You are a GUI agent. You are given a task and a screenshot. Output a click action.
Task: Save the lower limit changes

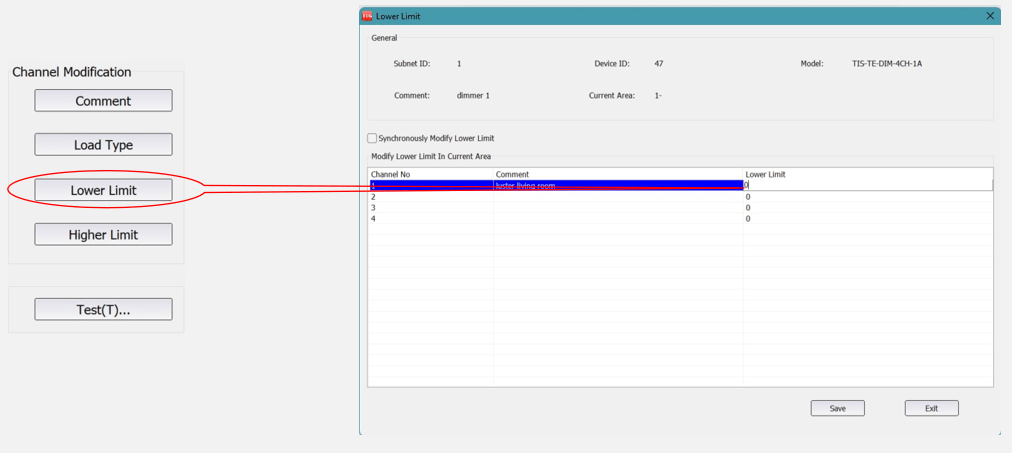point(837,408)
